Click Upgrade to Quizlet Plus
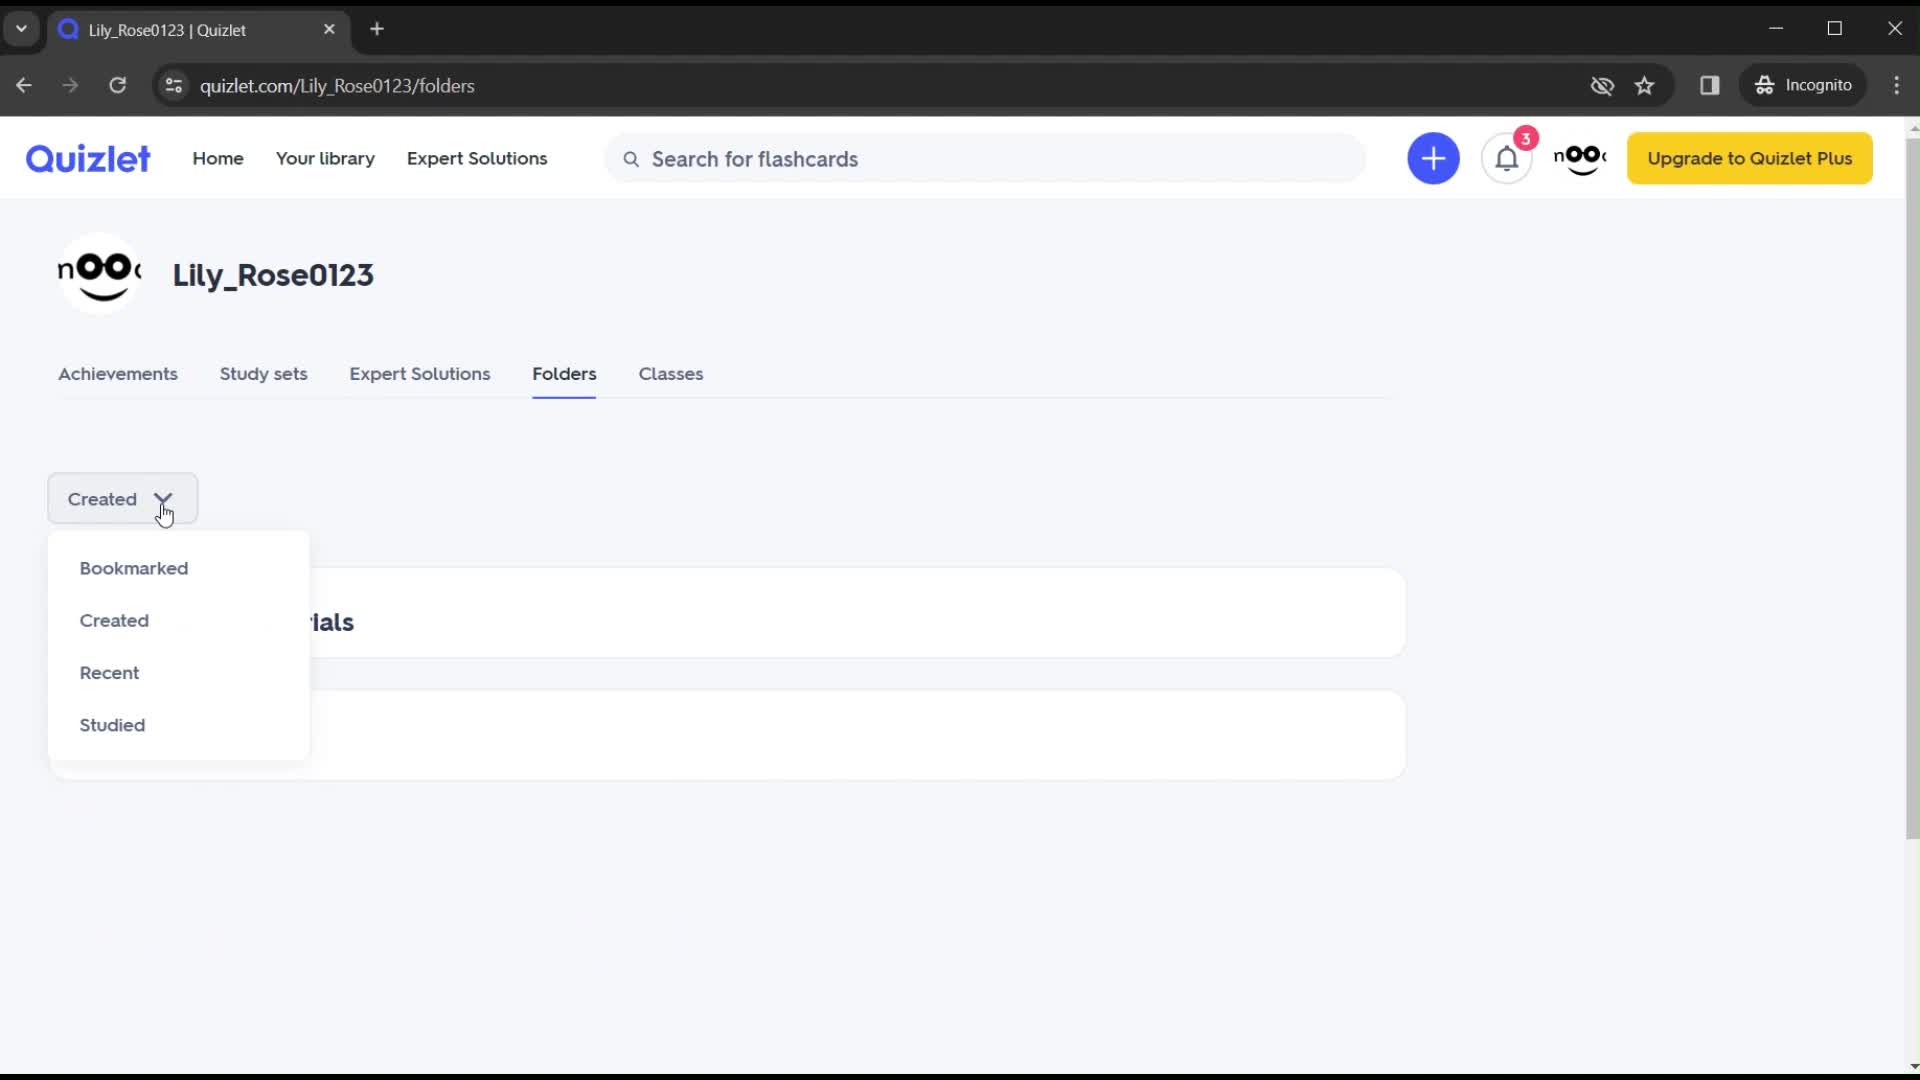Screen dimensions: 1920x1080 [x=1749, y=158]
